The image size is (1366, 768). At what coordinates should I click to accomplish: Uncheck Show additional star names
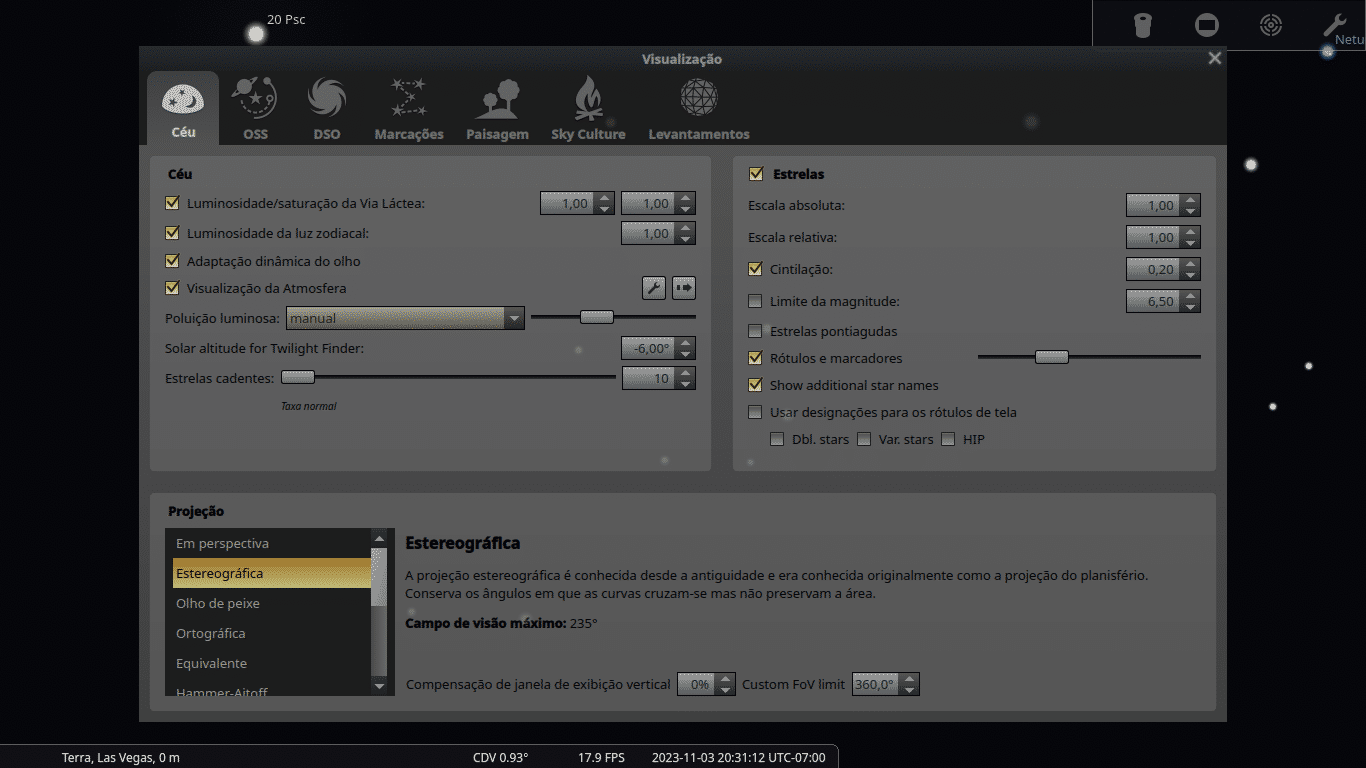pos(755,385)
